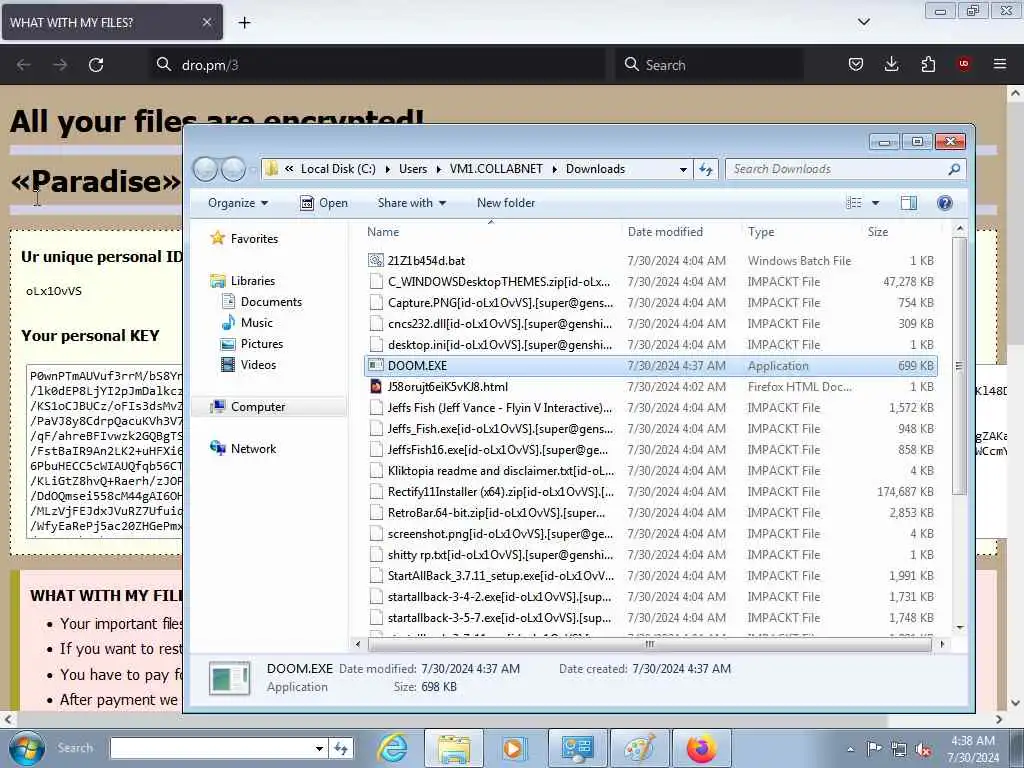Click the Firefox reload page icon
This screenshot has height=768, width=1024.
point(96,65)
